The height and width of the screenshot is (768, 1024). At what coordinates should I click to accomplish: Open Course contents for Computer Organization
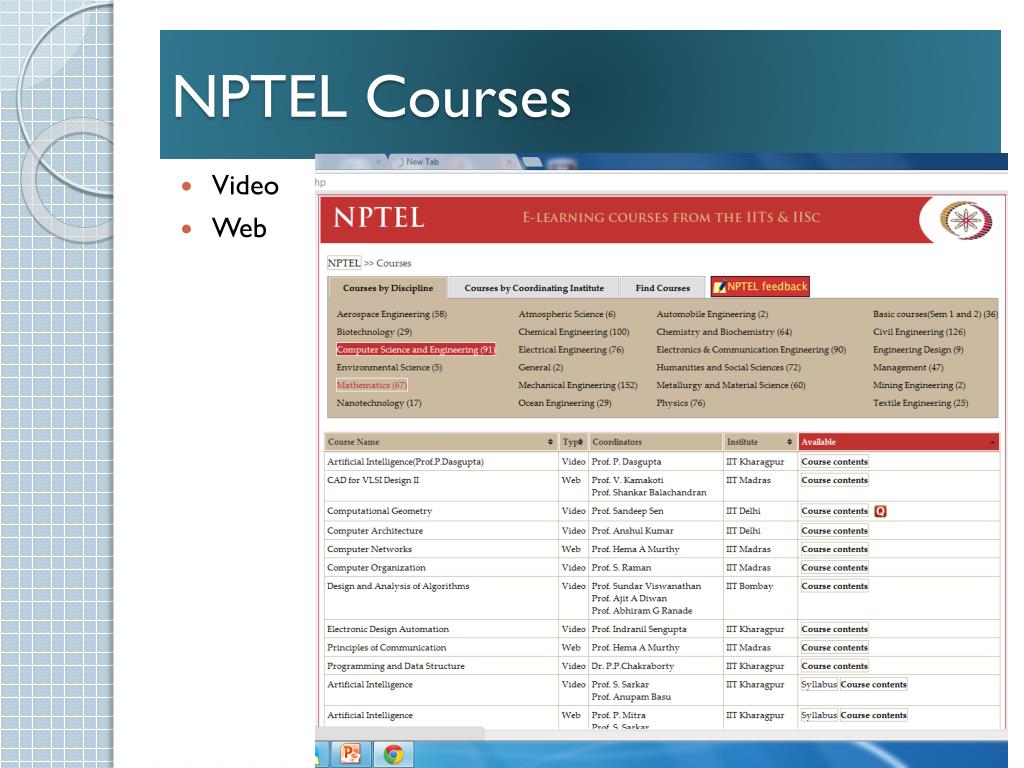click(x=835, y=568)
